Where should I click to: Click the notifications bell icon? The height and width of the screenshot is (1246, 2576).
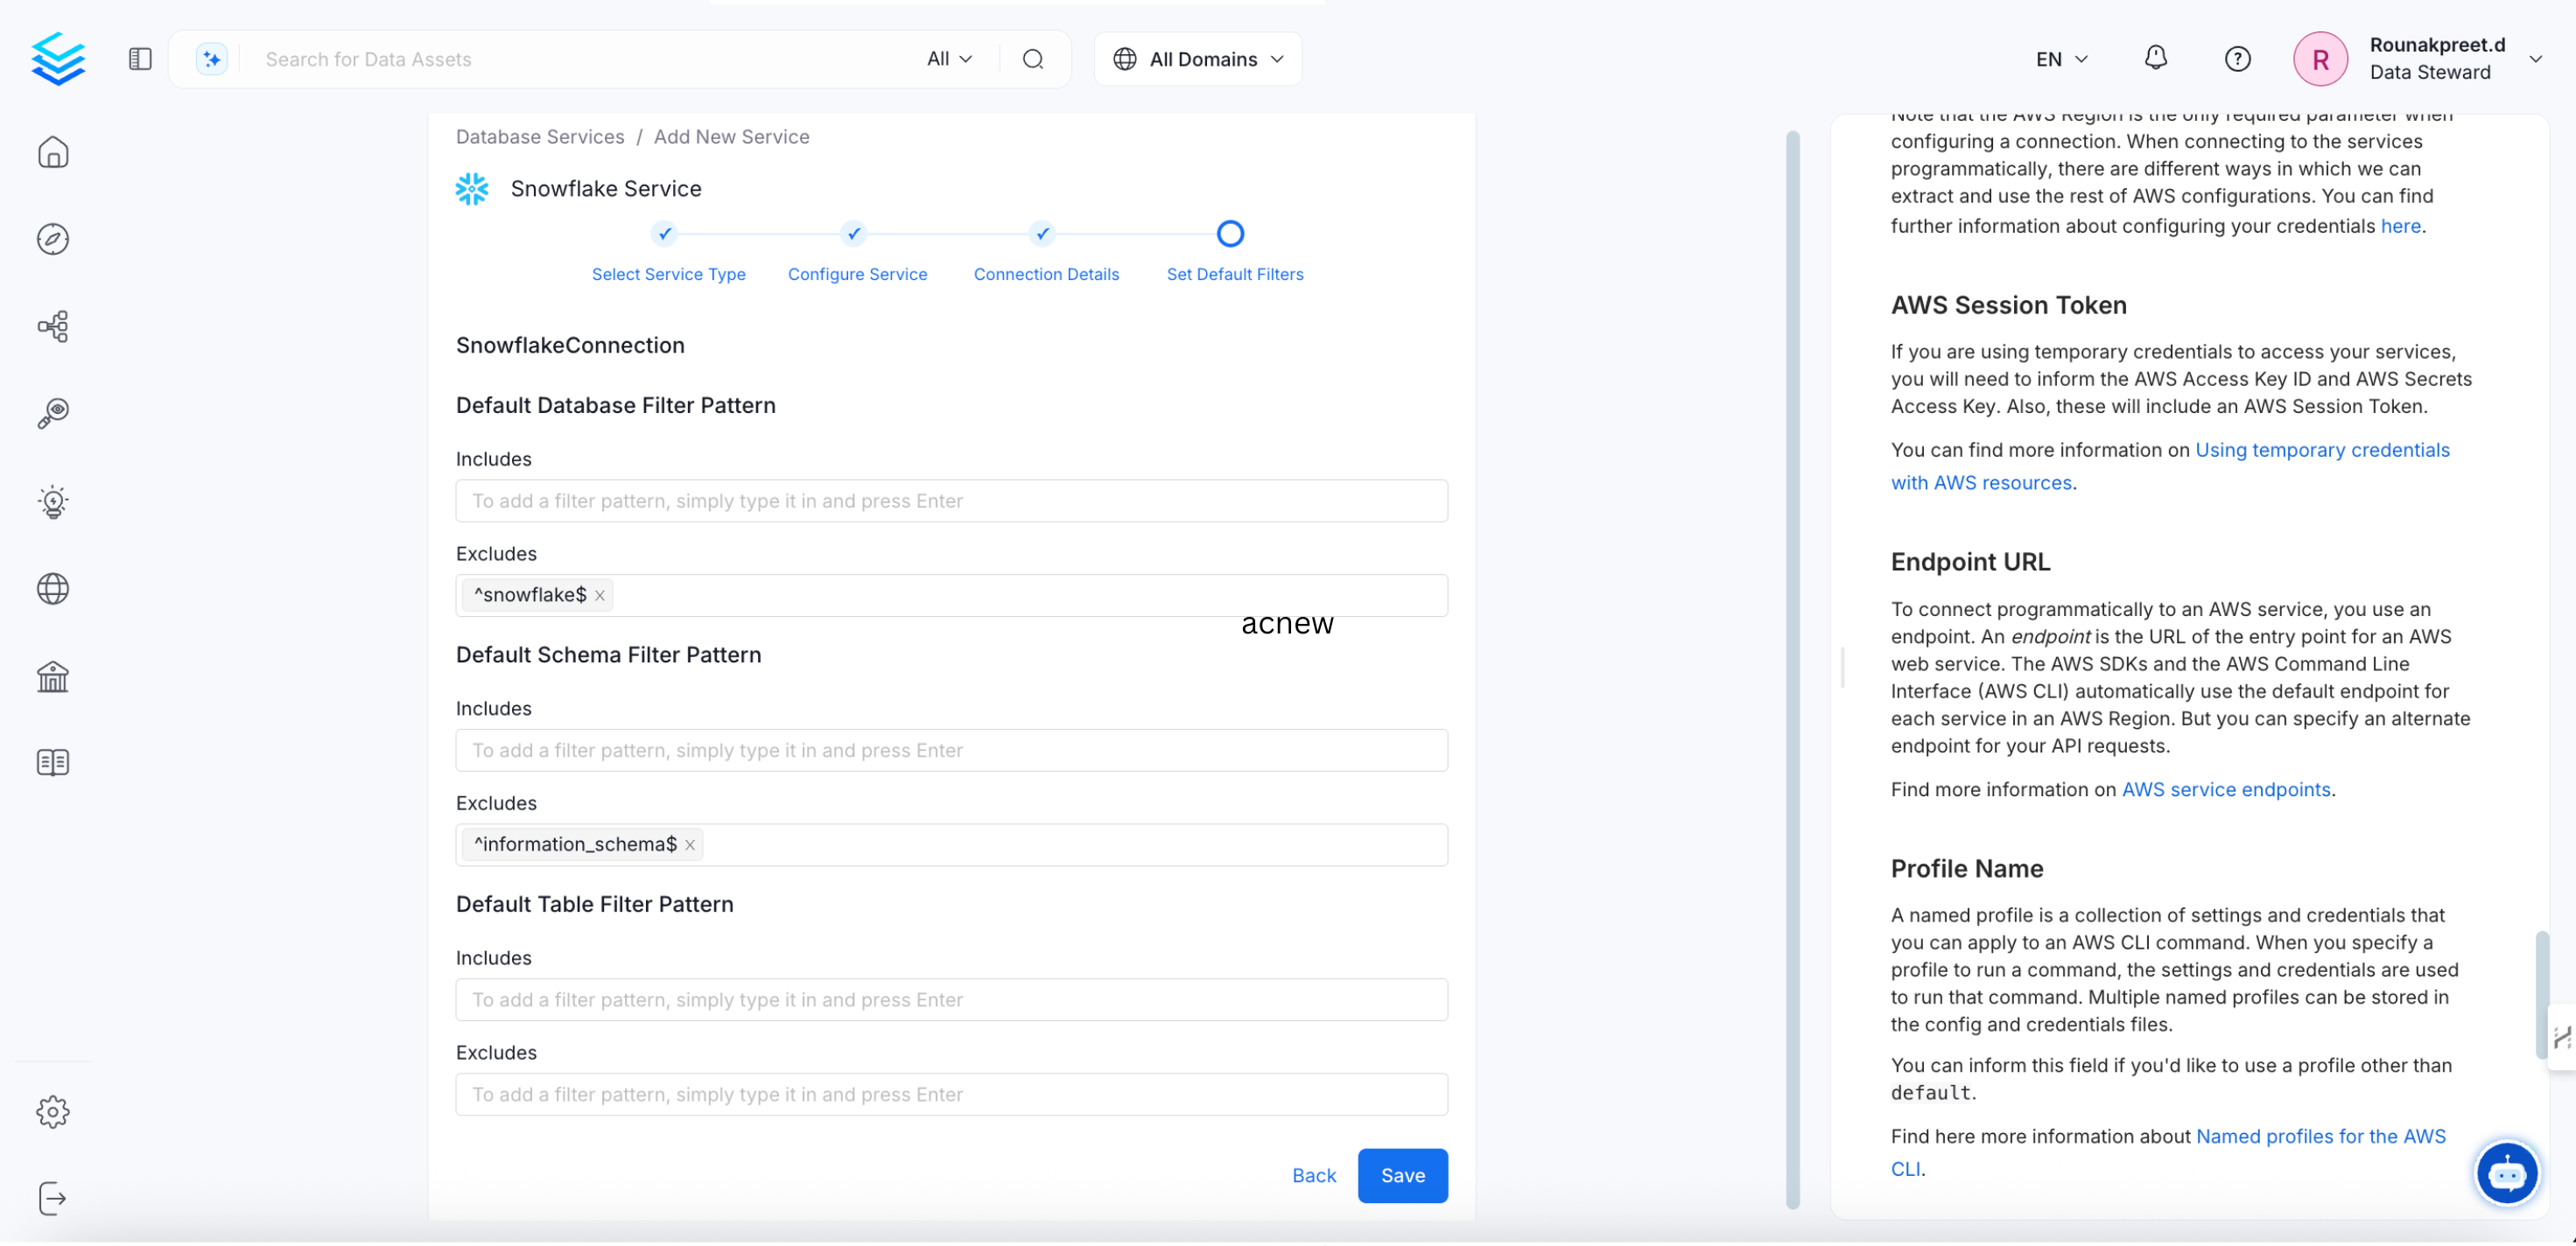click(x=2155, y=58)
